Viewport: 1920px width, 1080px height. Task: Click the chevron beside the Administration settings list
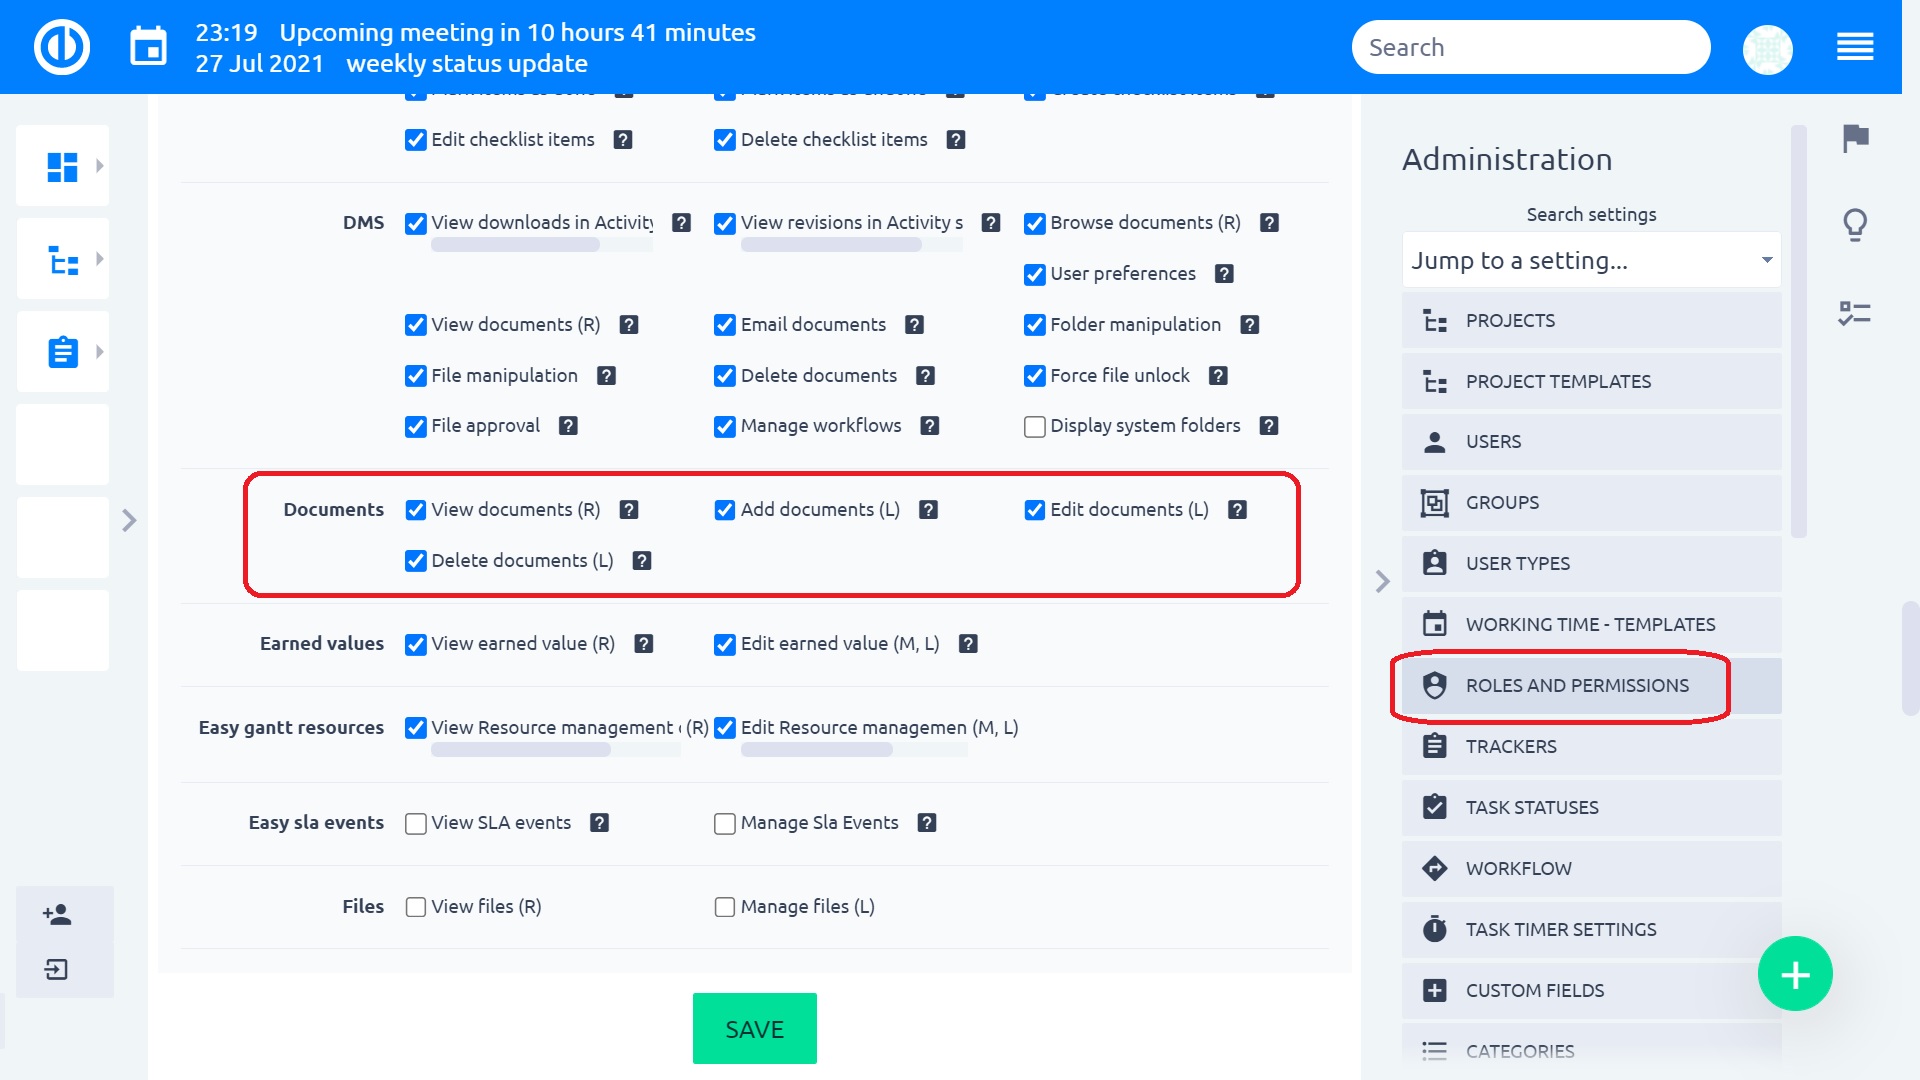point(1383,581)
